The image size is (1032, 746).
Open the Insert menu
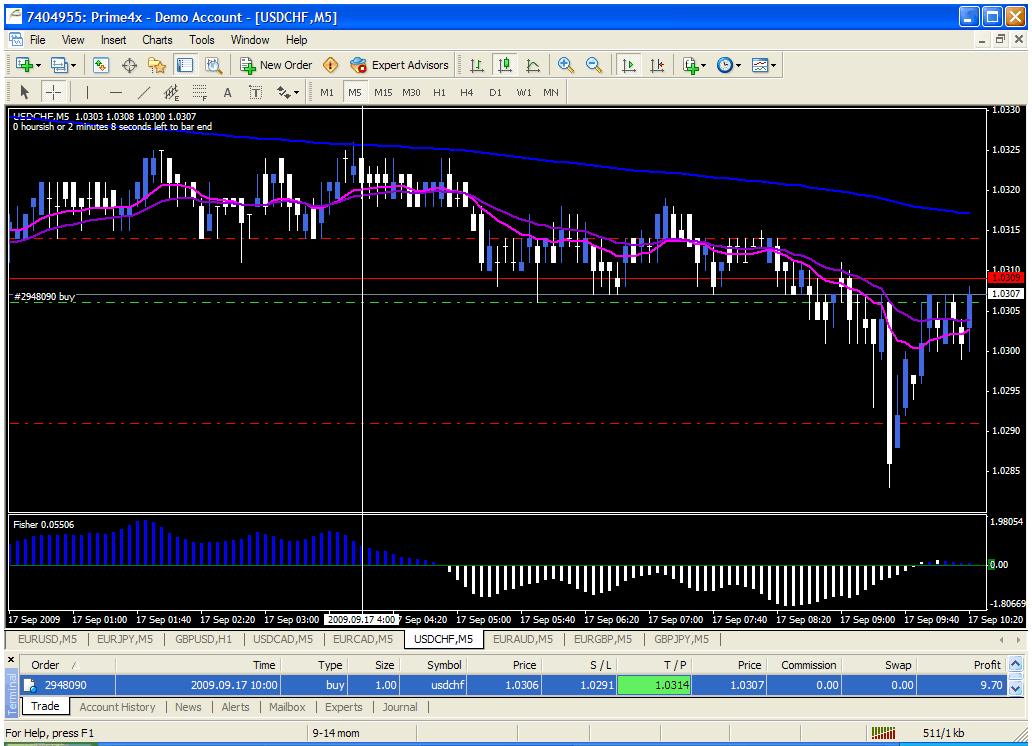113,40
